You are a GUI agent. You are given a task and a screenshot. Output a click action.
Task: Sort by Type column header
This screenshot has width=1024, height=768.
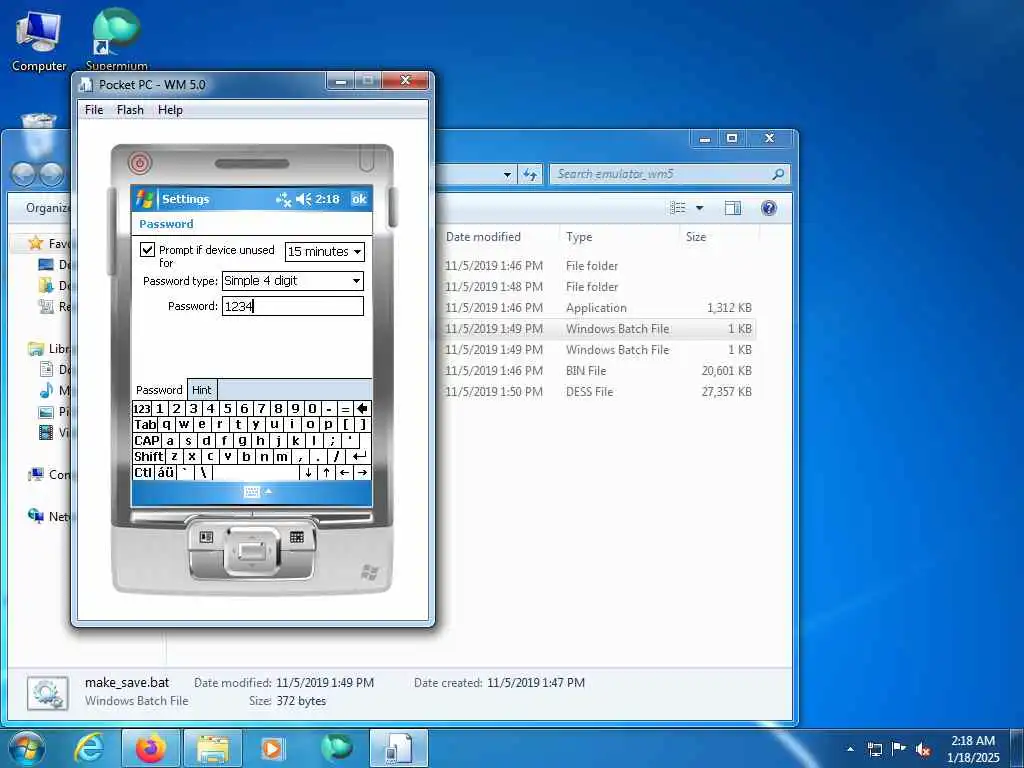click(x=579, y=236)
